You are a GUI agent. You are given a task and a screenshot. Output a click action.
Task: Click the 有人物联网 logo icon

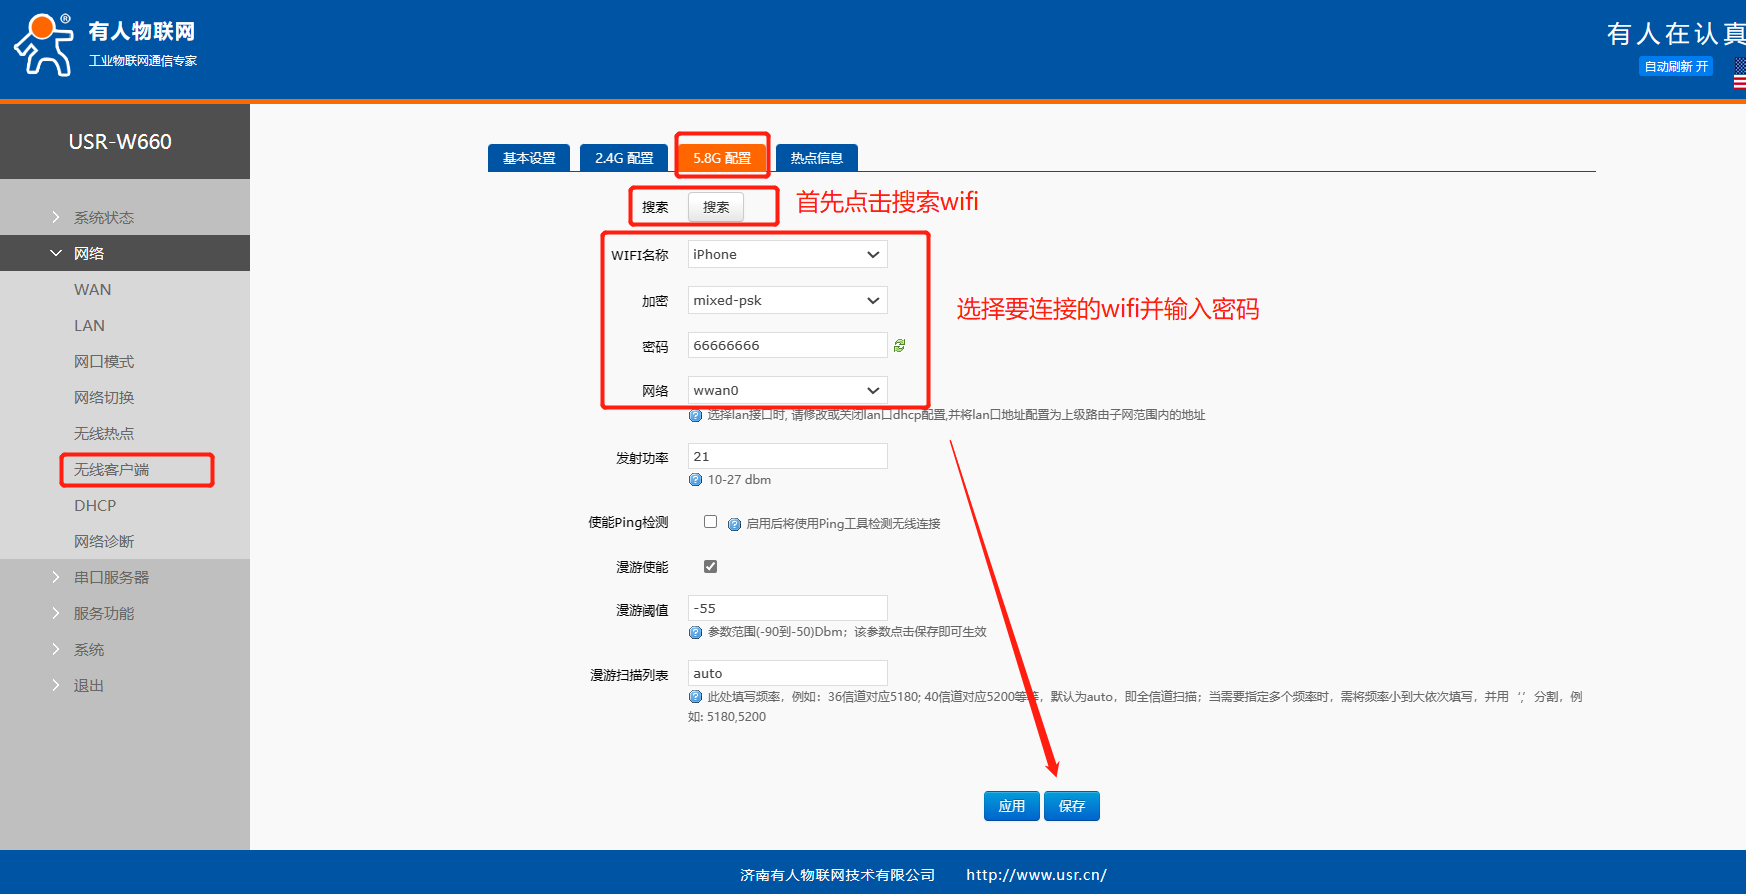43,45
